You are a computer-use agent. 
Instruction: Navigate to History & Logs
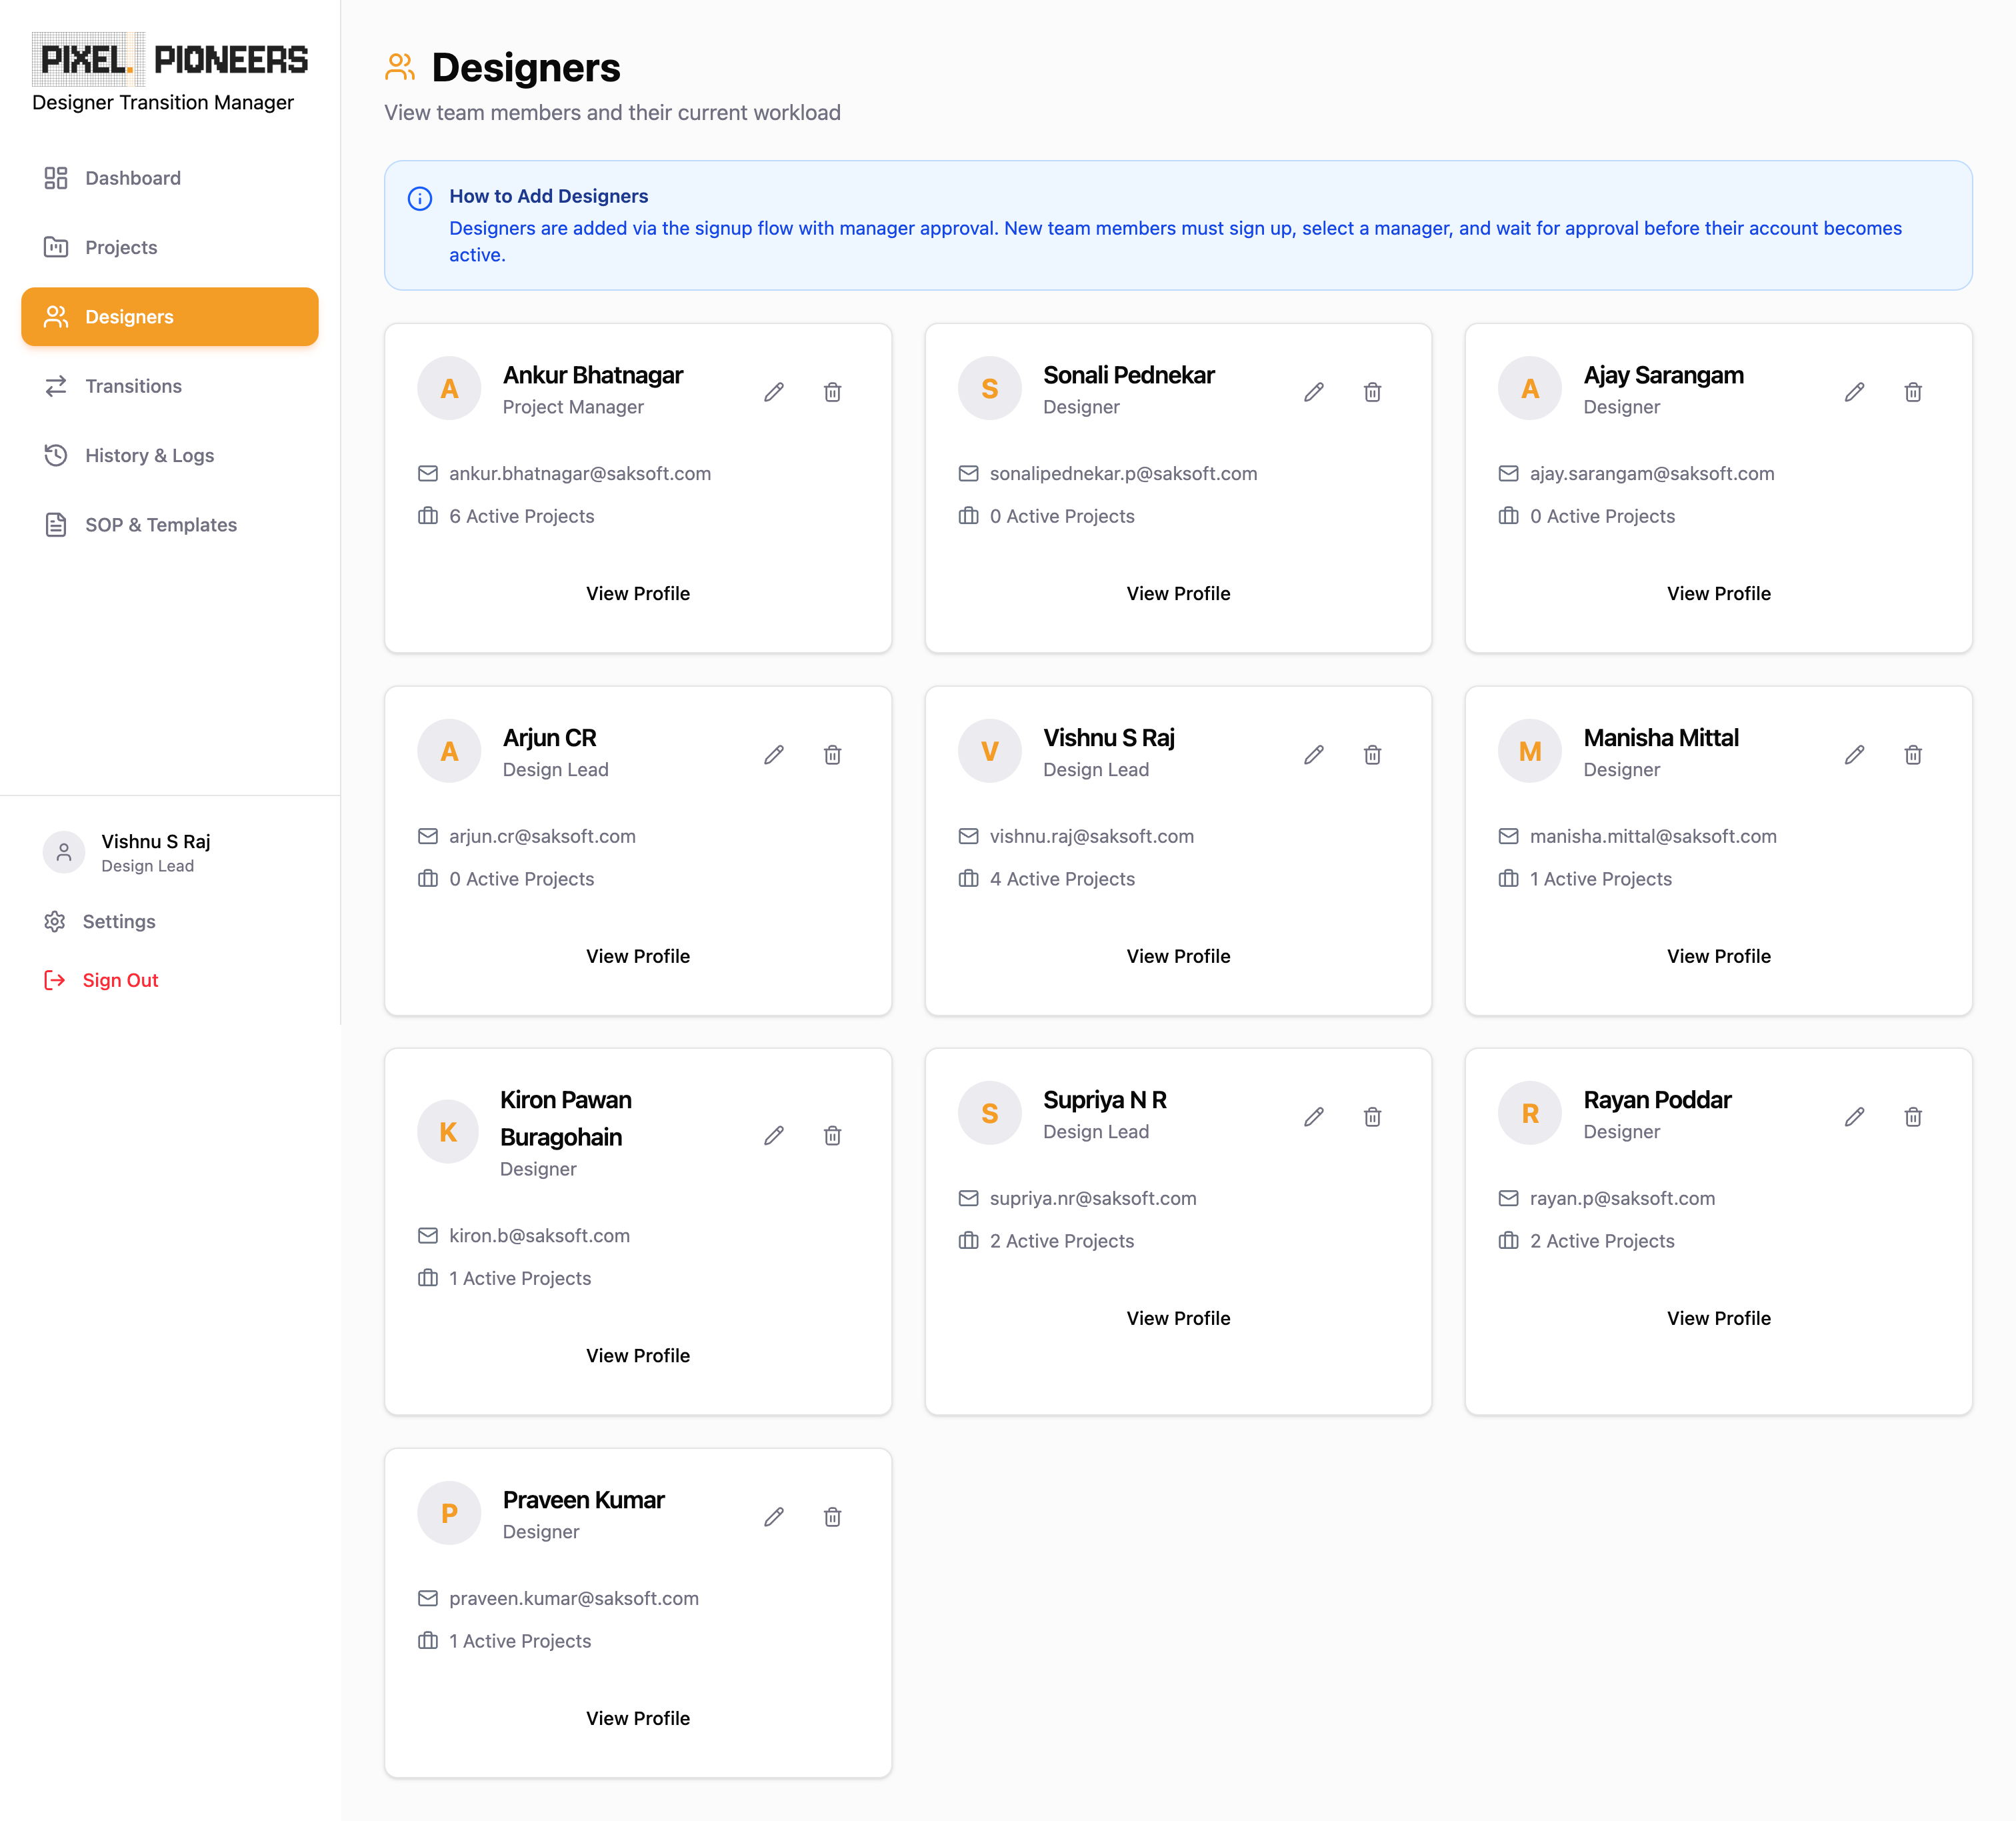pyautogui.click(x=170, y=455)
